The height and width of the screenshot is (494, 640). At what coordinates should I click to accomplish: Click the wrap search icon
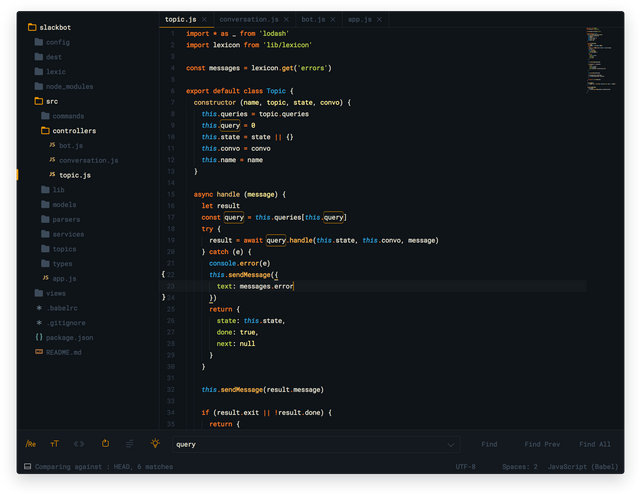[105, 444]
